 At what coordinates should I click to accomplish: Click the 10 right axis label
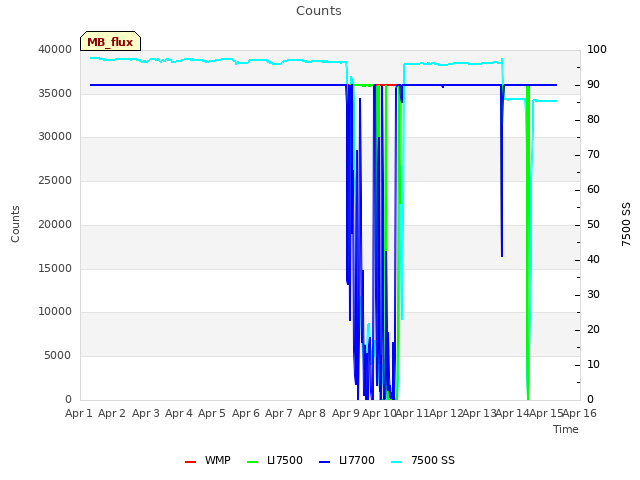coord(593,364)
